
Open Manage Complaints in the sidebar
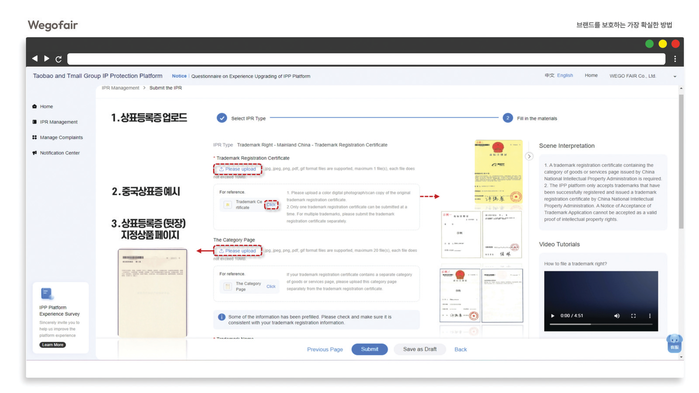[58, 137]
